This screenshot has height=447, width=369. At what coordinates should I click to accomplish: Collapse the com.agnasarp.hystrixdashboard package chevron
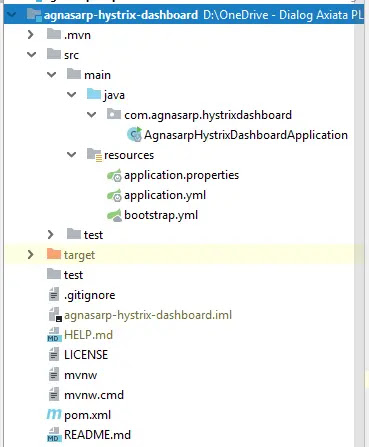(x=91, y=115)
